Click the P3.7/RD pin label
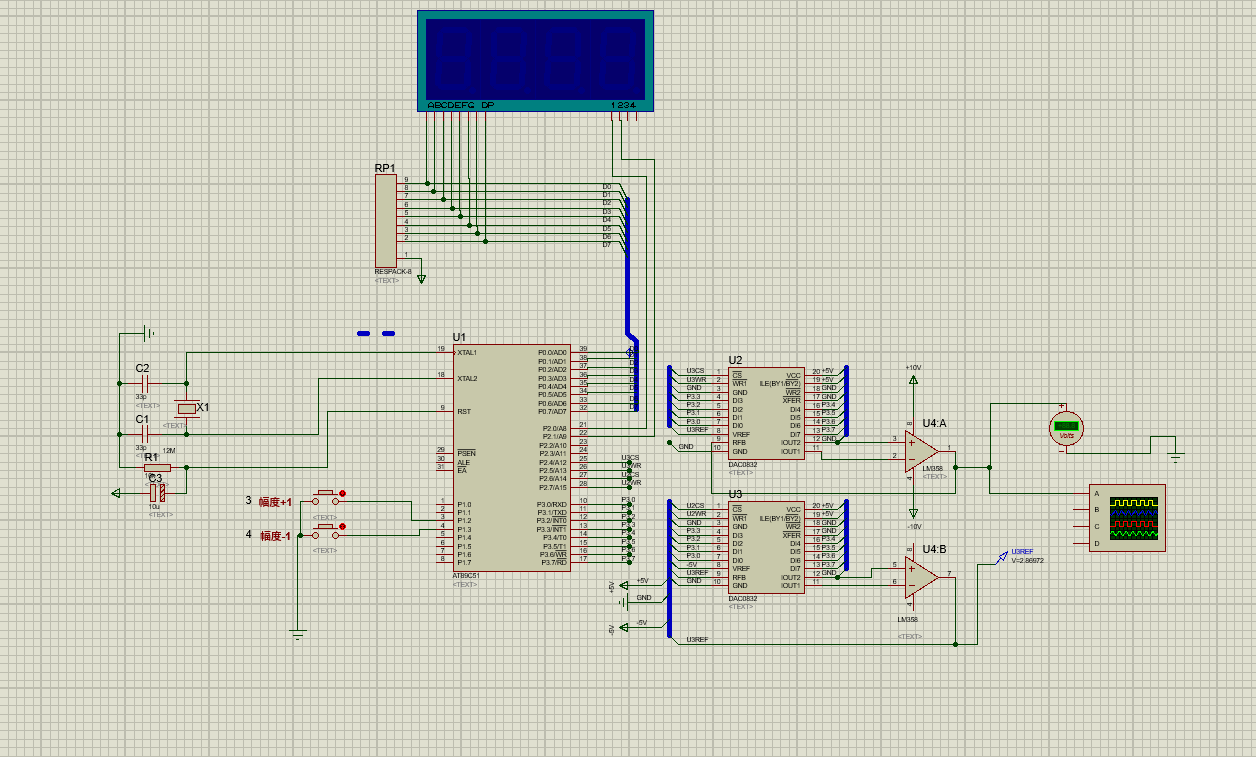1256x757 pixels. coord(554,562)
